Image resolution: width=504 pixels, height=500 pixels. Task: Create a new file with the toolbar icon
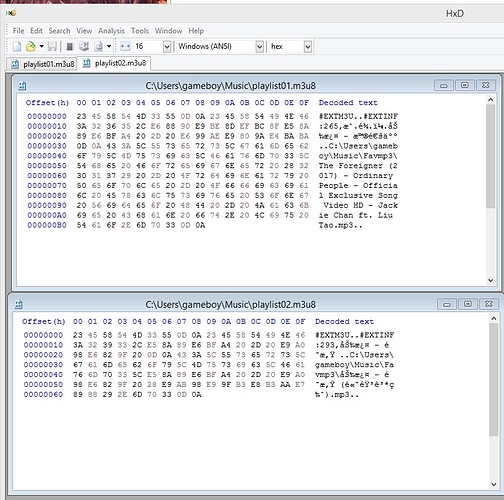pyautogui.click(x=17, y=46)
